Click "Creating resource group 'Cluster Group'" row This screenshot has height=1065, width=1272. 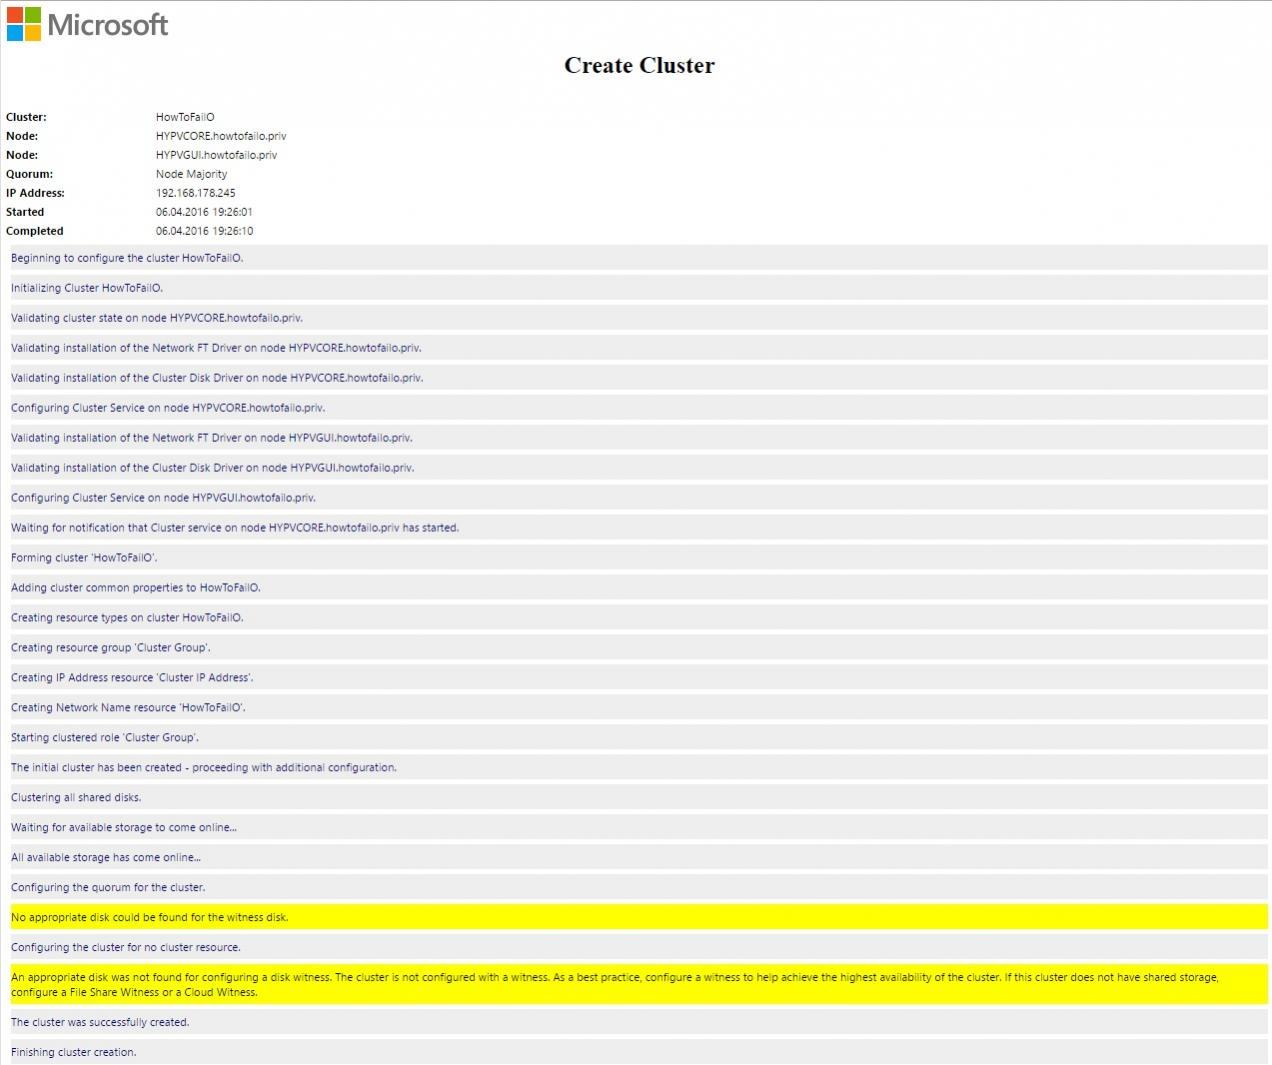pos(639,648)
